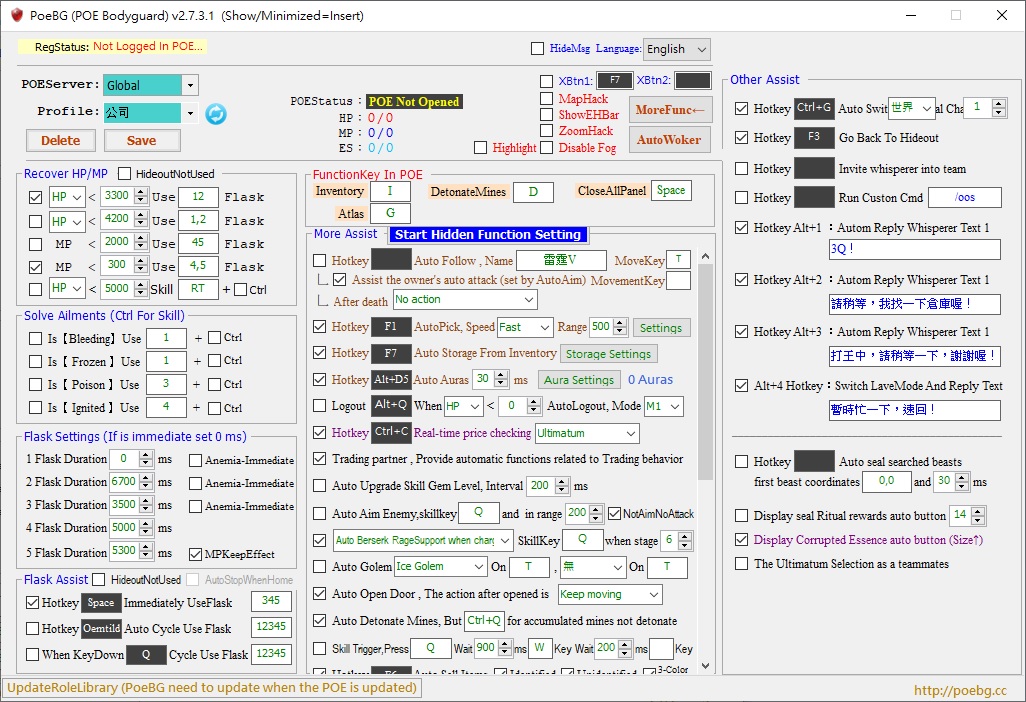This screenshot has width=1026, height=702.
Task: Click the More Assist vertical scrollbar
Action: click(x=705, y=373)
